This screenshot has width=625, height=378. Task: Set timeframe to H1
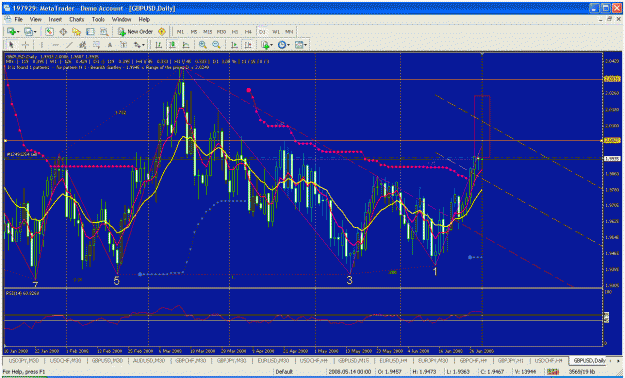[235, 32]
